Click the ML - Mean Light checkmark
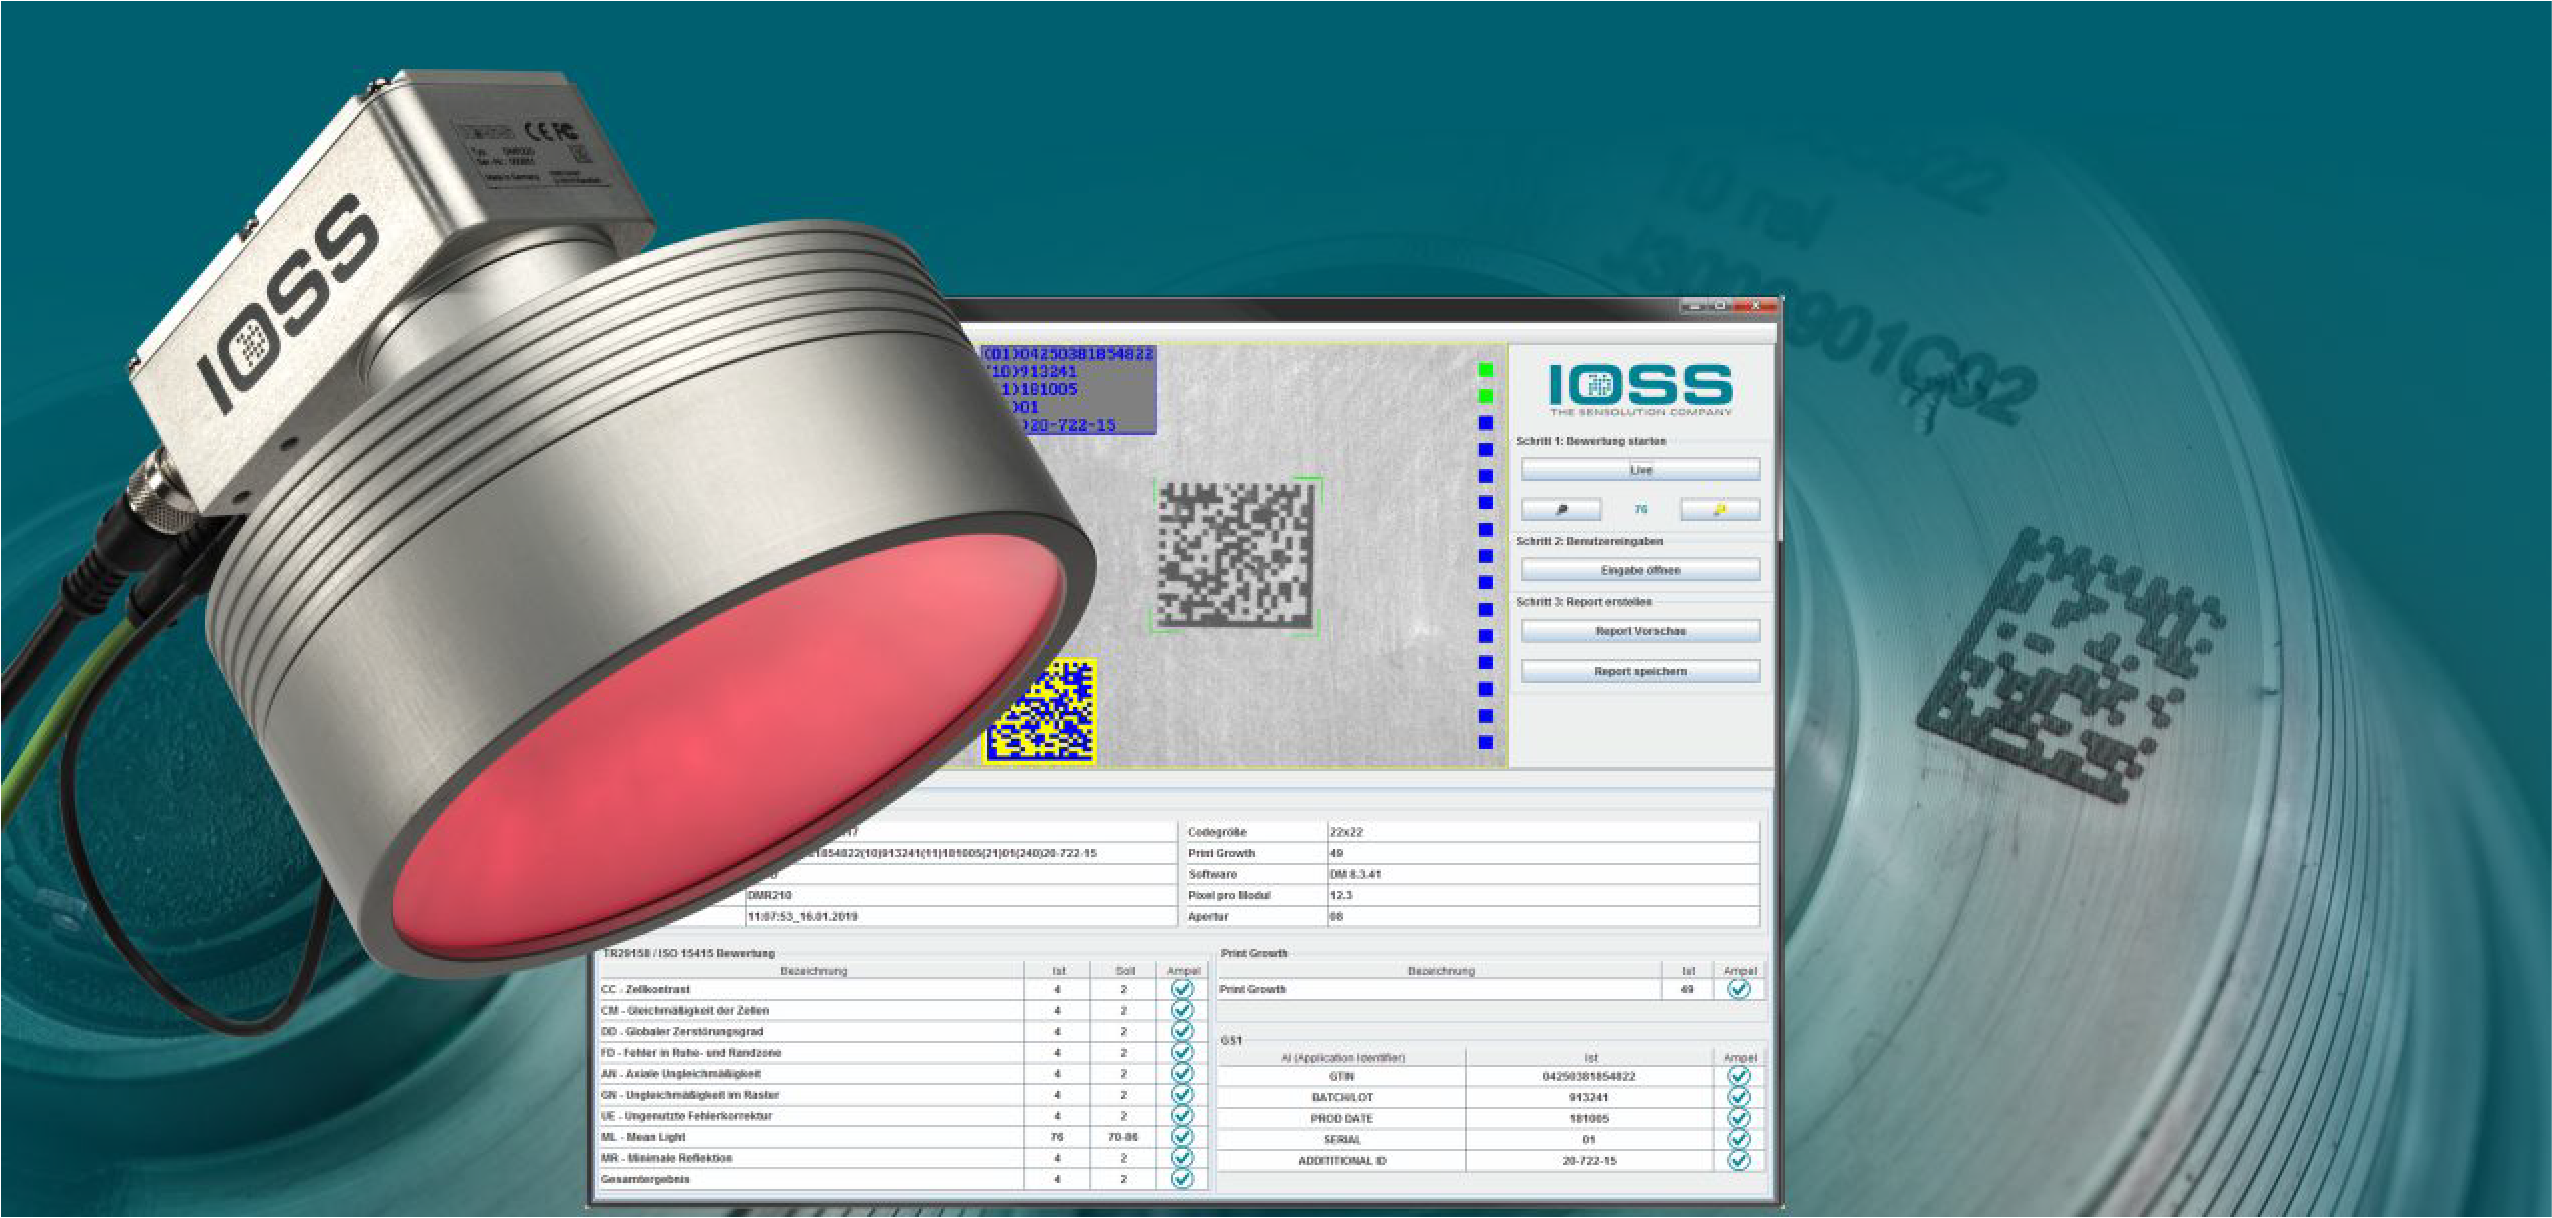 (1182, 1136)
